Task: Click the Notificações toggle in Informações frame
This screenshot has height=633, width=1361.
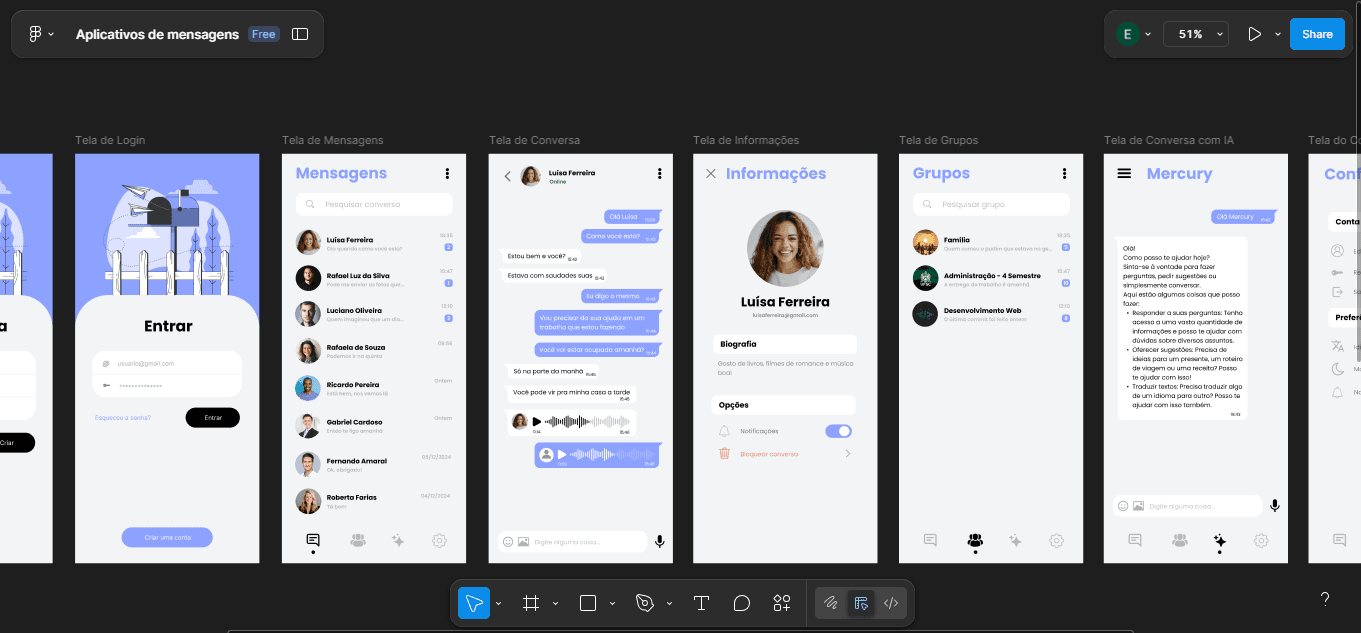Action: pyautogui.click(x=838, y=431)
